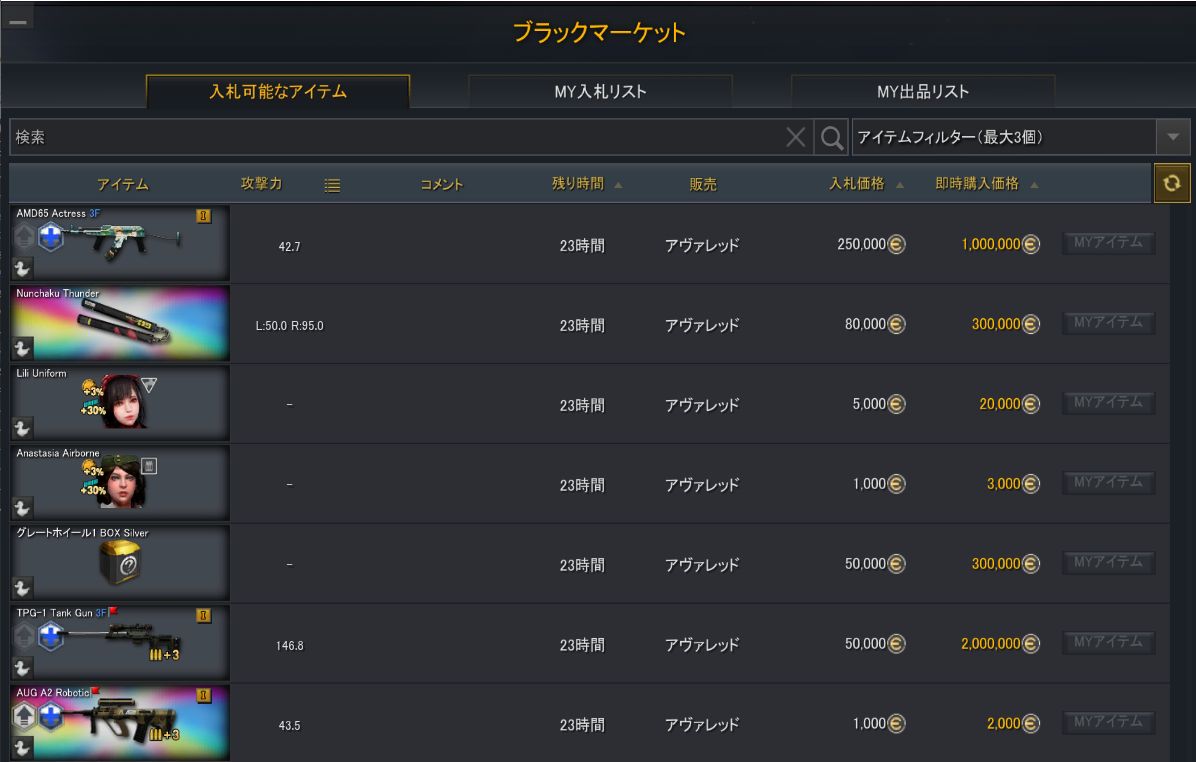The width and height of the screenshot is (1196, 762).
Task: Sort by bid price column arrow
Action: pos(900,185)
